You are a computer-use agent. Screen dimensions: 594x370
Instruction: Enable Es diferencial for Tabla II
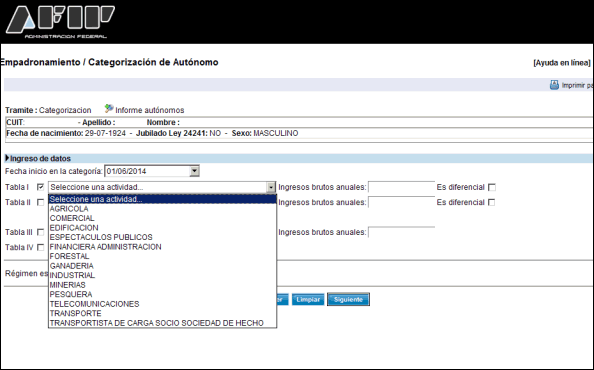coord(492,202)
